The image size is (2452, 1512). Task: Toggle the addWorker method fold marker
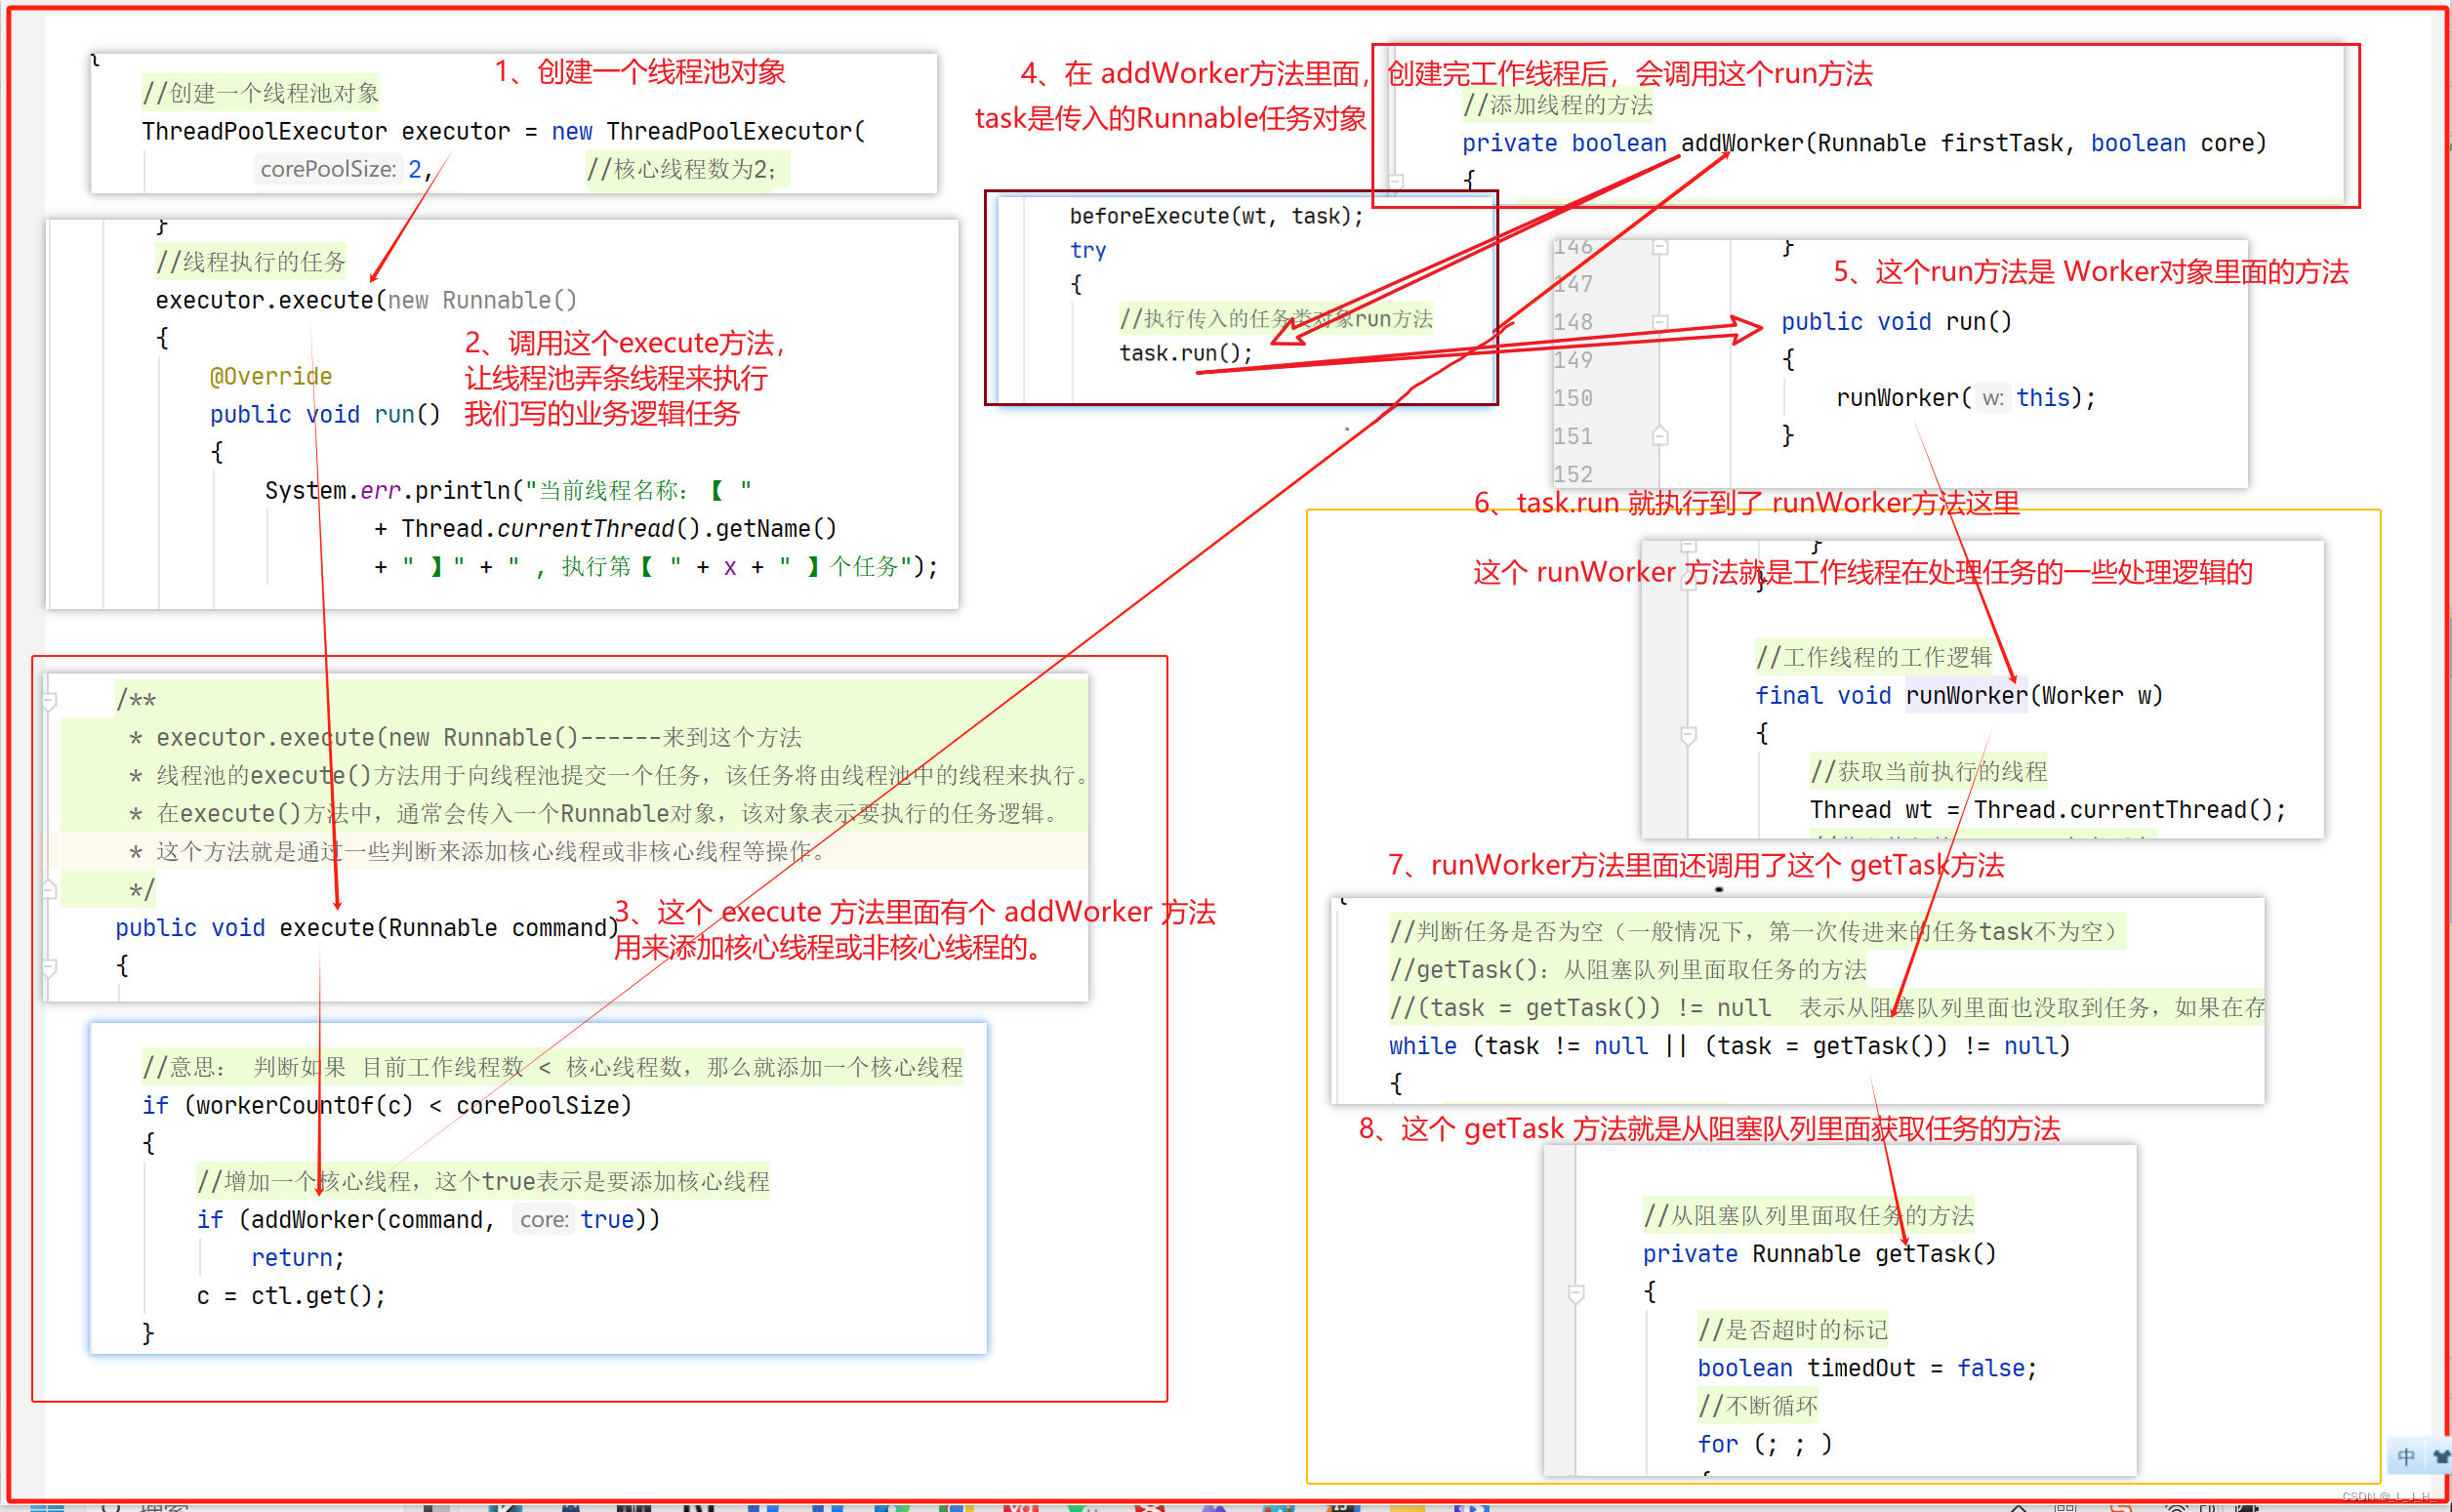coord(1396,181)
